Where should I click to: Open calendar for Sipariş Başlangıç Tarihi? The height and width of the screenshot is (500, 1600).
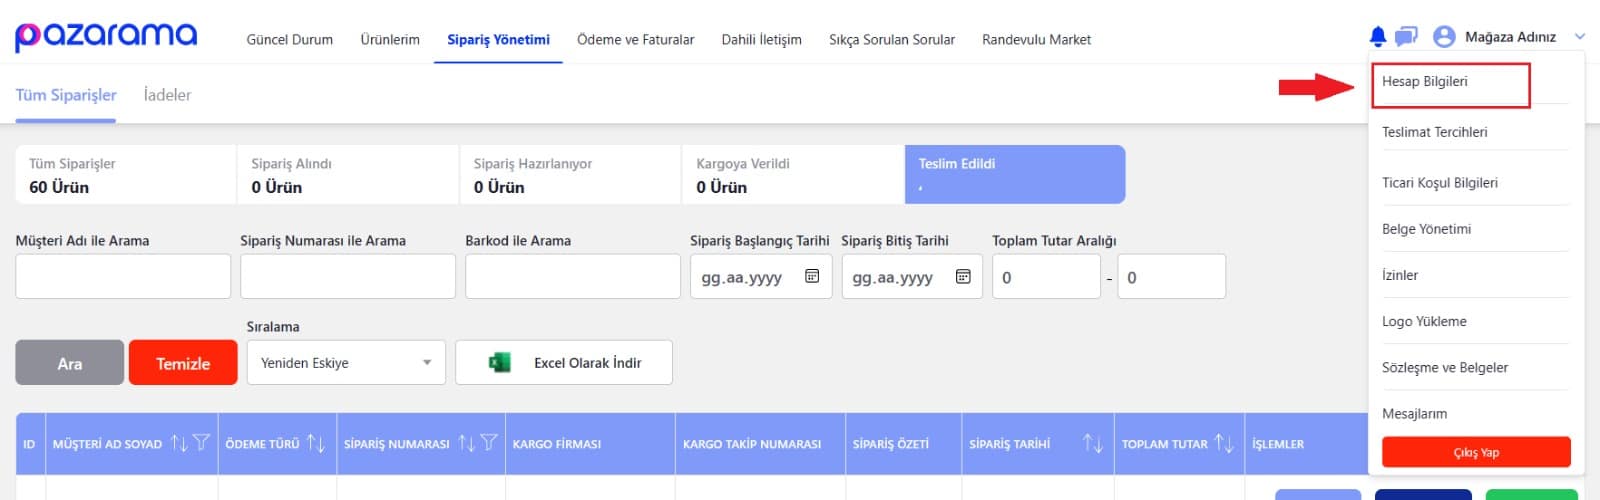(812, 277)
